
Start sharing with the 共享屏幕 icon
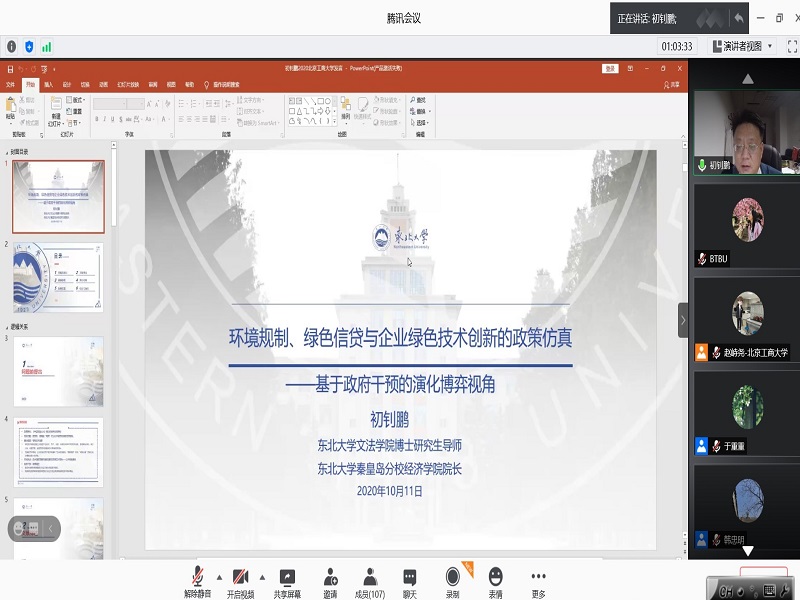[287, 576]
